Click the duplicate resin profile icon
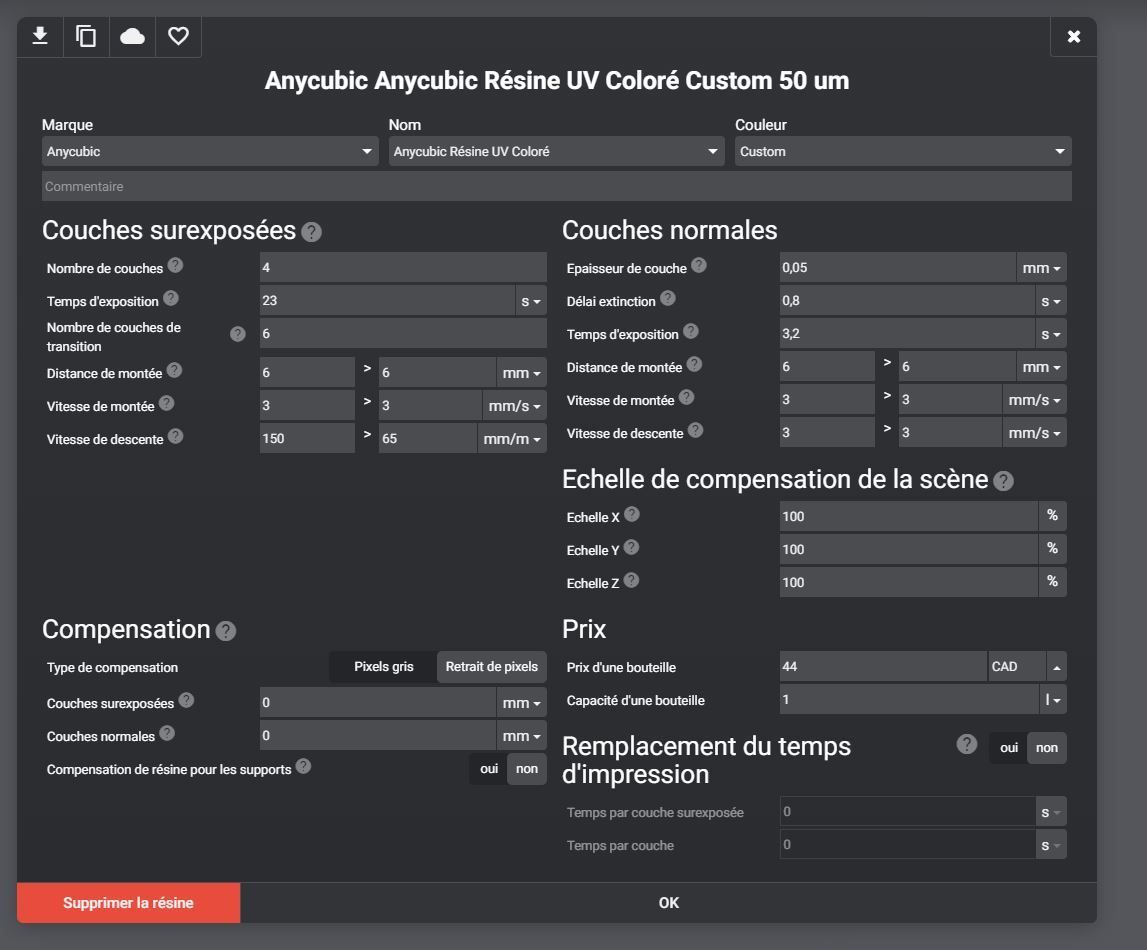 click(x=86, y=36)
